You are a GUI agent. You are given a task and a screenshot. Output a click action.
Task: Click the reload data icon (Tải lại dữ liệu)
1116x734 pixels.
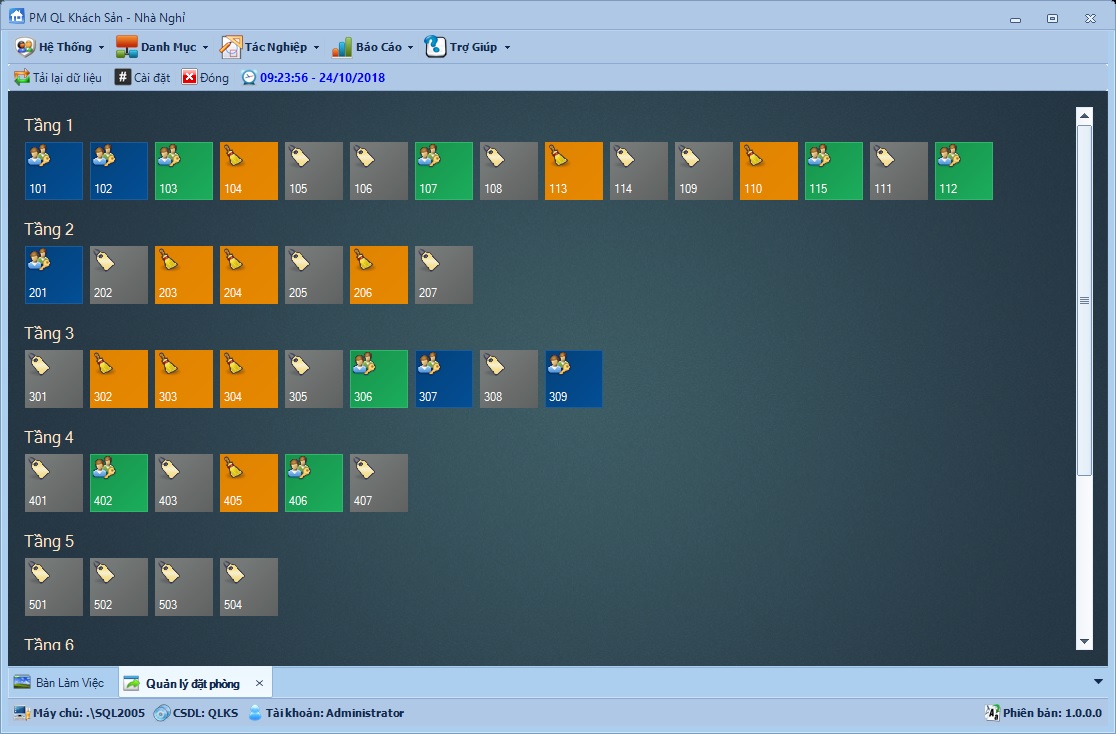click(21, 78)
